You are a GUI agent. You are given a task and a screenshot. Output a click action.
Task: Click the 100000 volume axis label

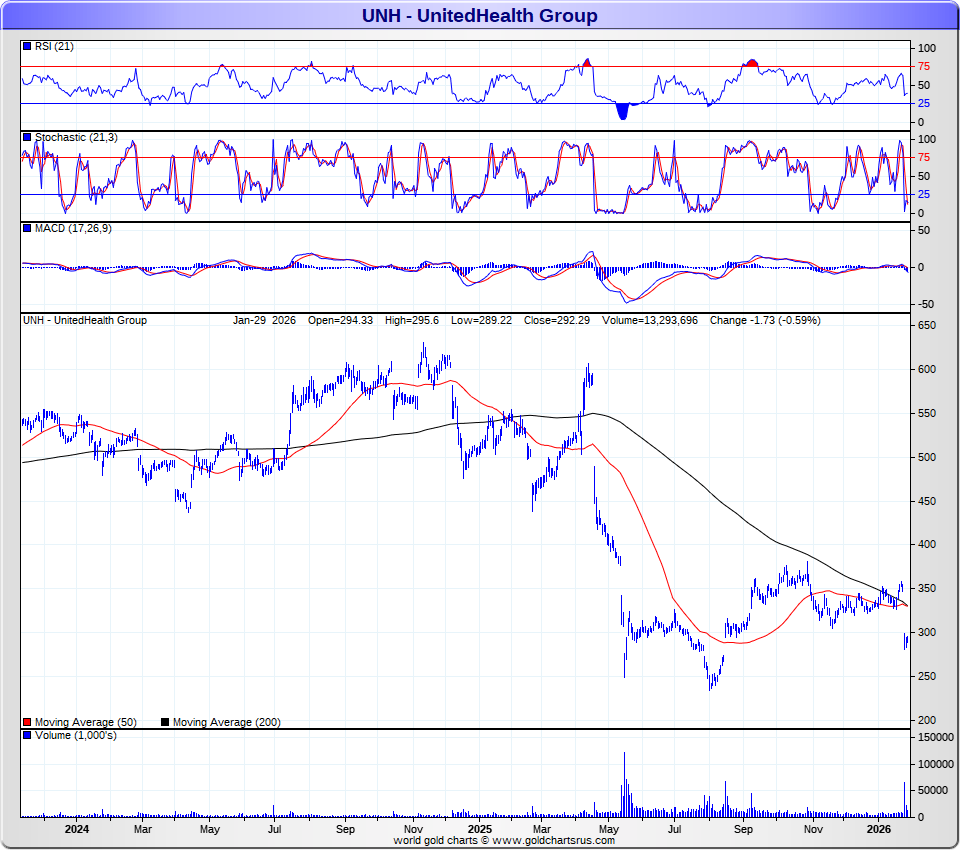coord(936,764)
